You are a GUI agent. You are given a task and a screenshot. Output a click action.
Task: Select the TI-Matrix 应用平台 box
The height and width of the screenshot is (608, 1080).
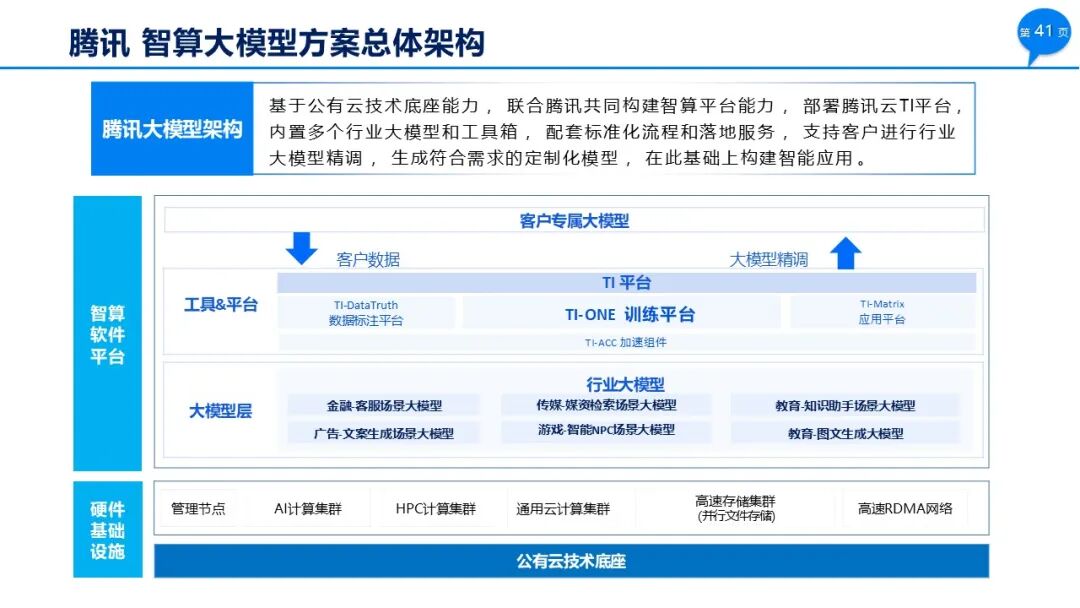[x=882, y=311]
